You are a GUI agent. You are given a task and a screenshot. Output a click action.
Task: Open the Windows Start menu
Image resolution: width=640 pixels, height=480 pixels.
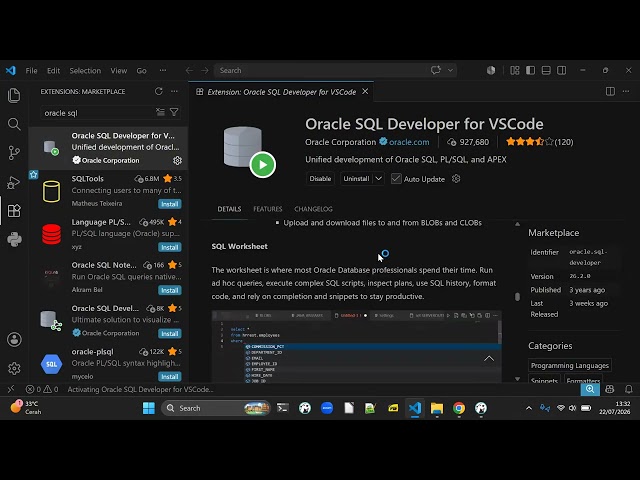tap(149, 408)
